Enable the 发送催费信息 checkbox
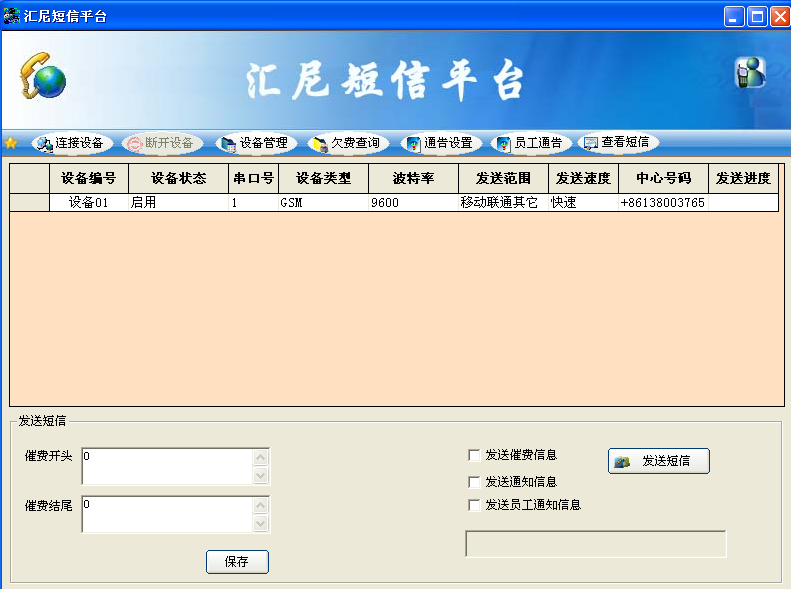 coord(474,455)
